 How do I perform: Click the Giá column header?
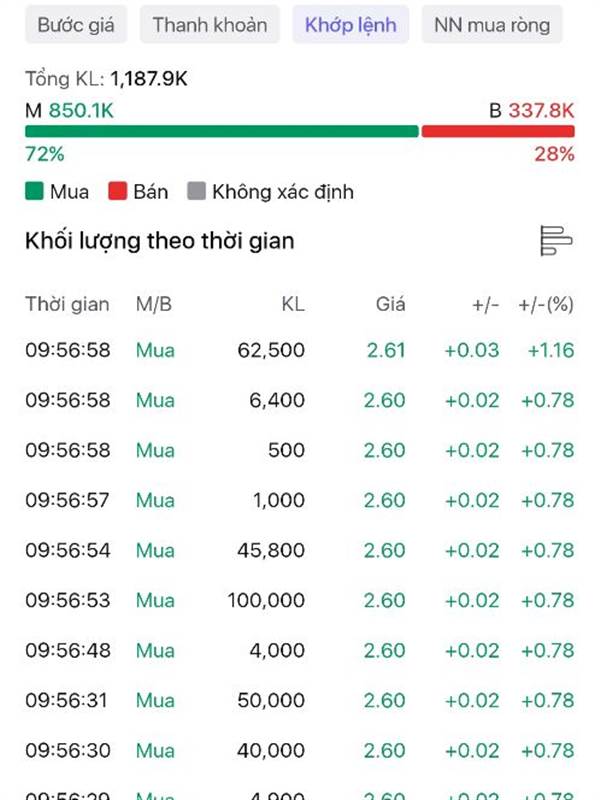coord(390,305)
